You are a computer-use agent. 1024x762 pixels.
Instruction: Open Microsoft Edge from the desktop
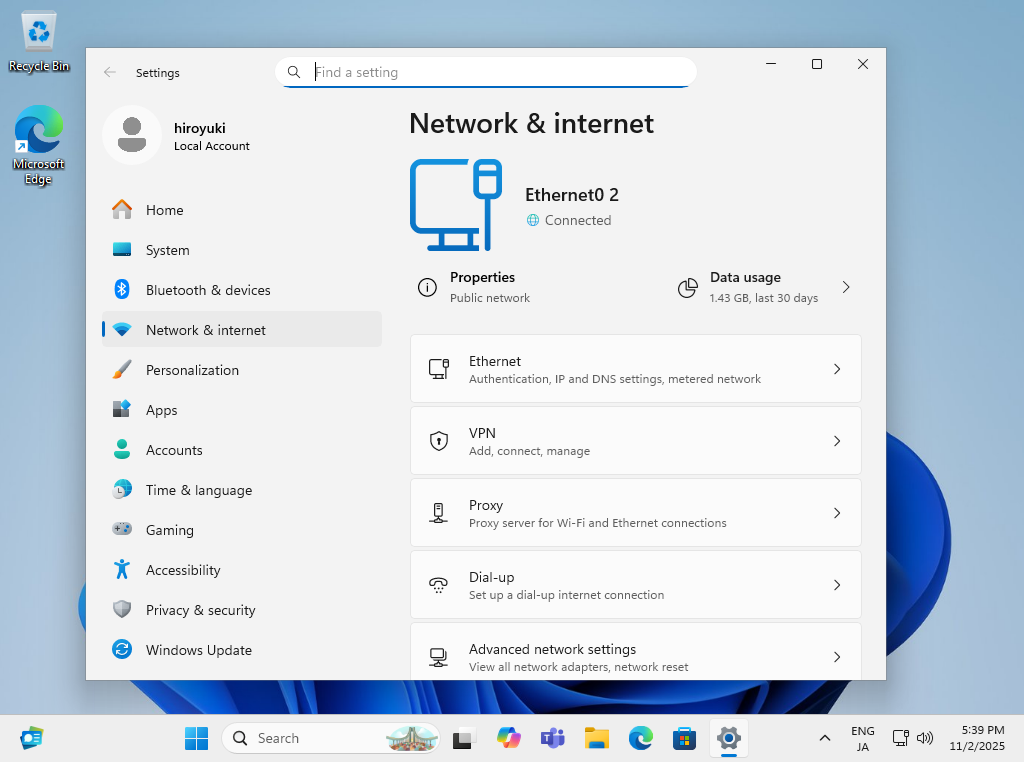pos(38,130)
